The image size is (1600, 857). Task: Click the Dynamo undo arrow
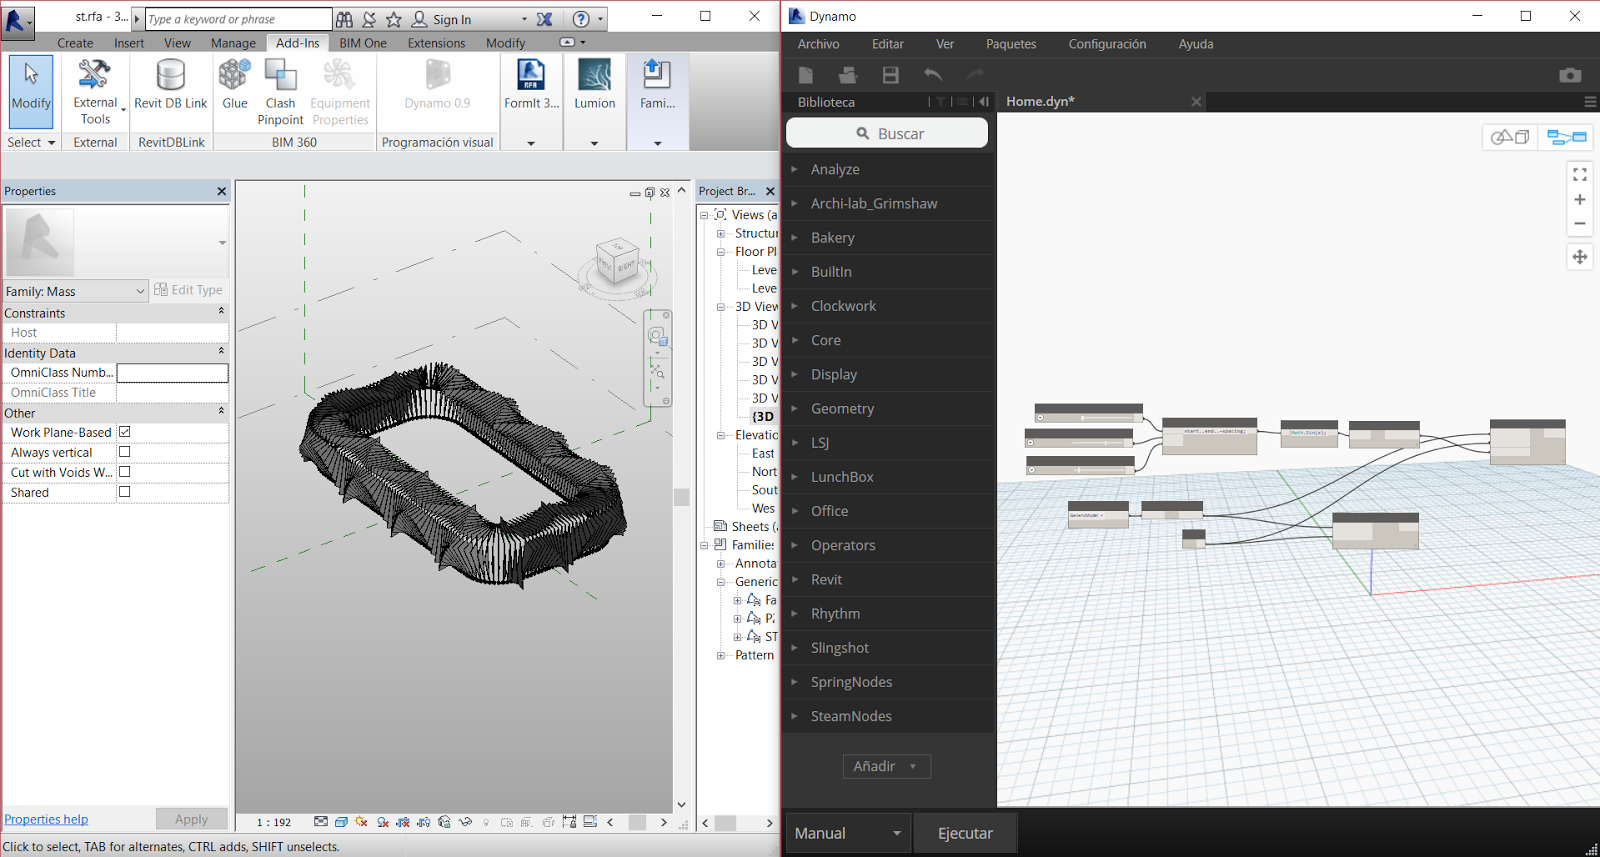[932, 75]
